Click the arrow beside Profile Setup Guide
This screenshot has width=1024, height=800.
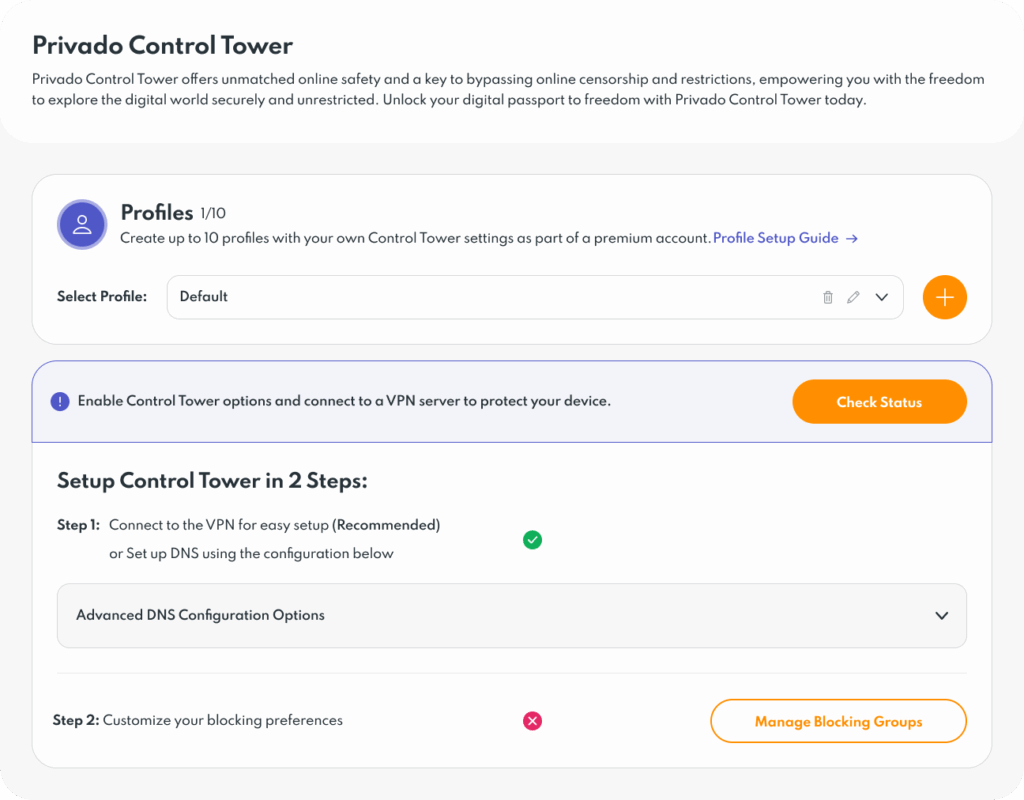pos(851,238)
